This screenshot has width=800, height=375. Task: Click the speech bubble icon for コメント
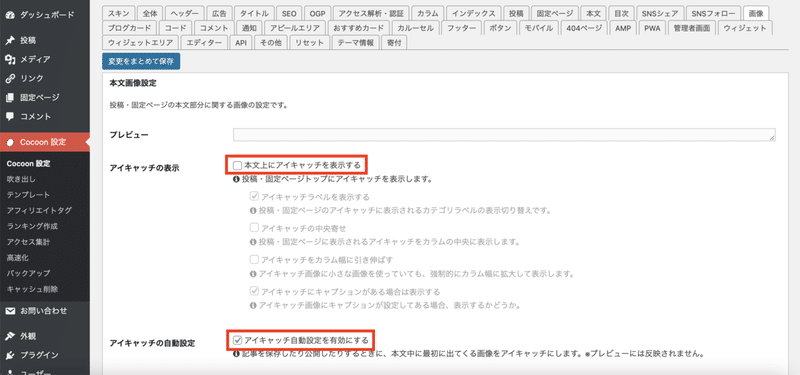click(x=10, y=116)
